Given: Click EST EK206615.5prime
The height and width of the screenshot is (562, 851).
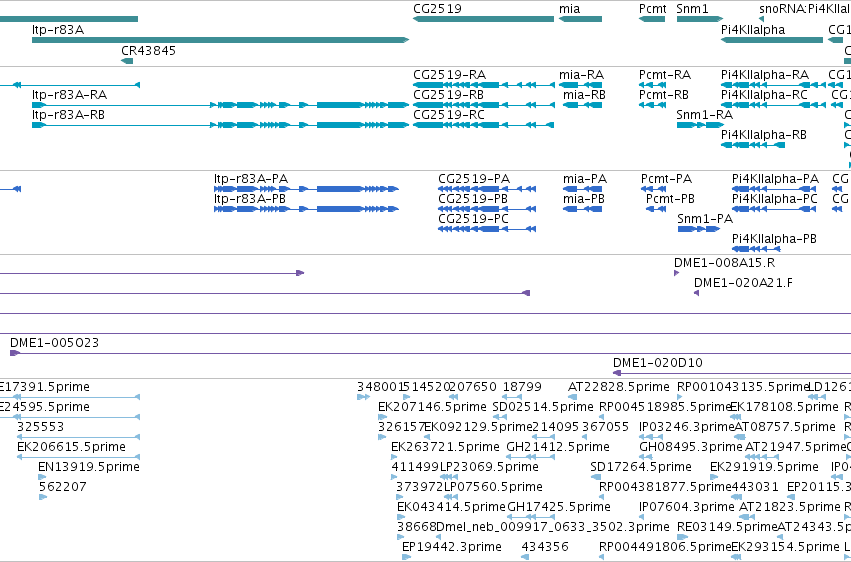Looking at the screenshot, I should (78, 457).
